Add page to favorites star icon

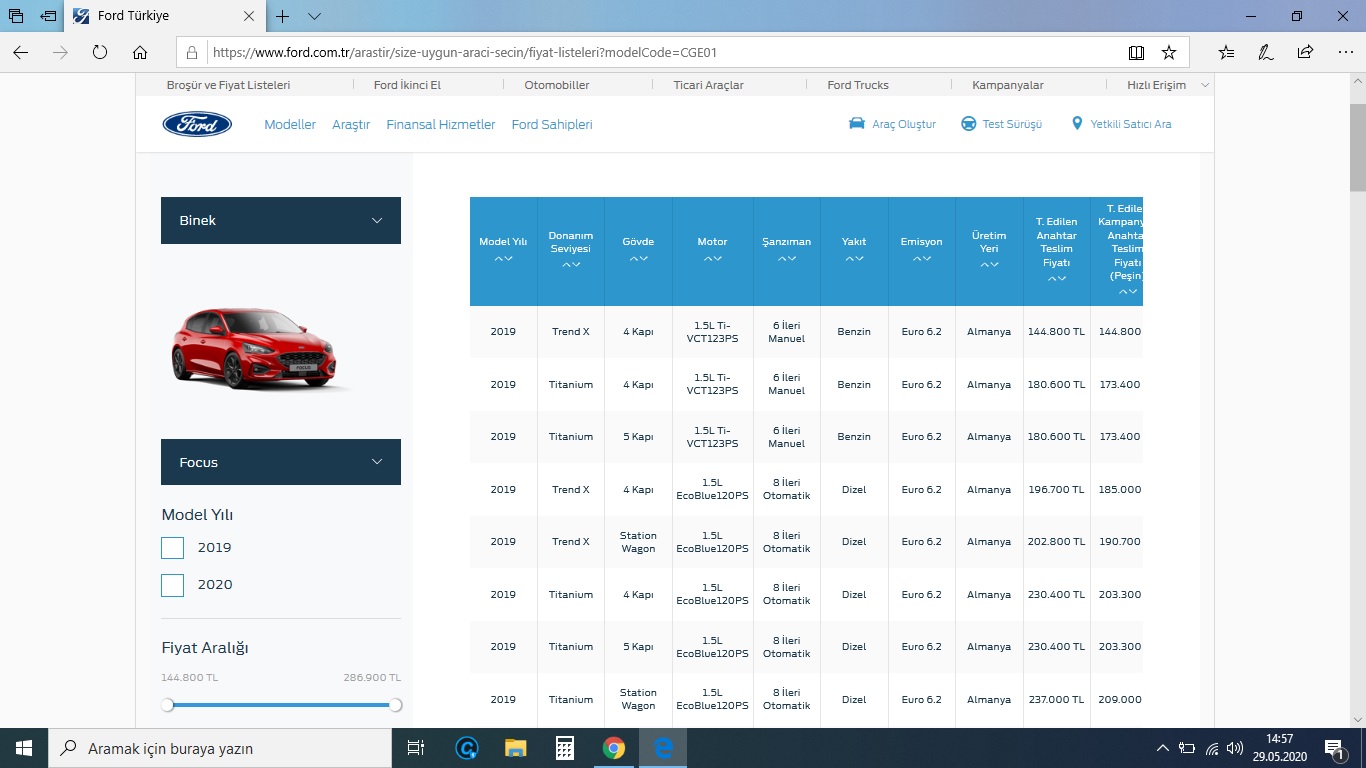pyautogui.click(x=1169, y=52)
